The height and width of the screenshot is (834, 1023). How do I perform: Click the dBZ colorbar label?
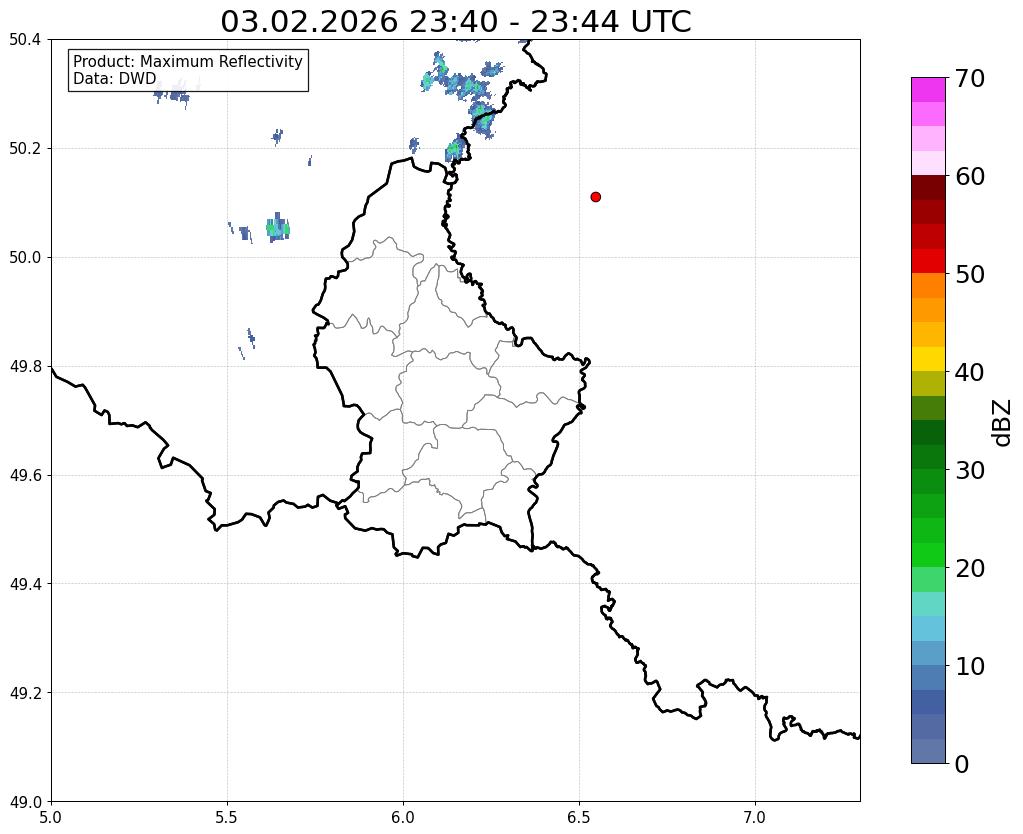coord(1002,423)
